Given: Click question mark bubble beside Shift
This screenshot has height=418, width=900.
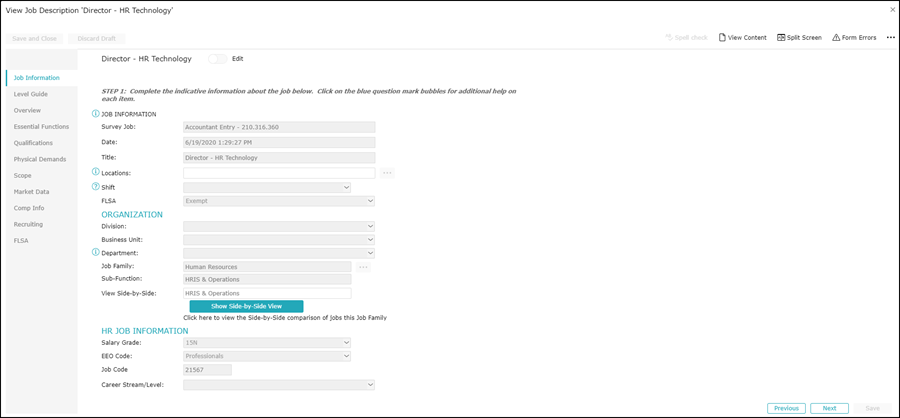Looking at the screenshot, I should (x=96, y=187).
